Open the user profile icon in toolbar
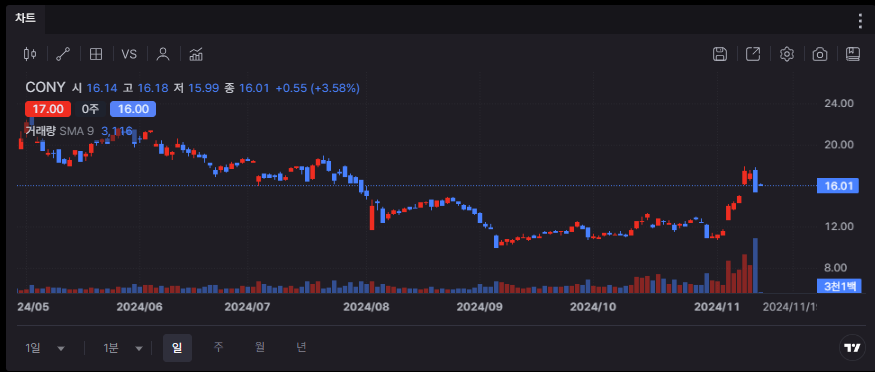875x372 pixels. (163, 54)
